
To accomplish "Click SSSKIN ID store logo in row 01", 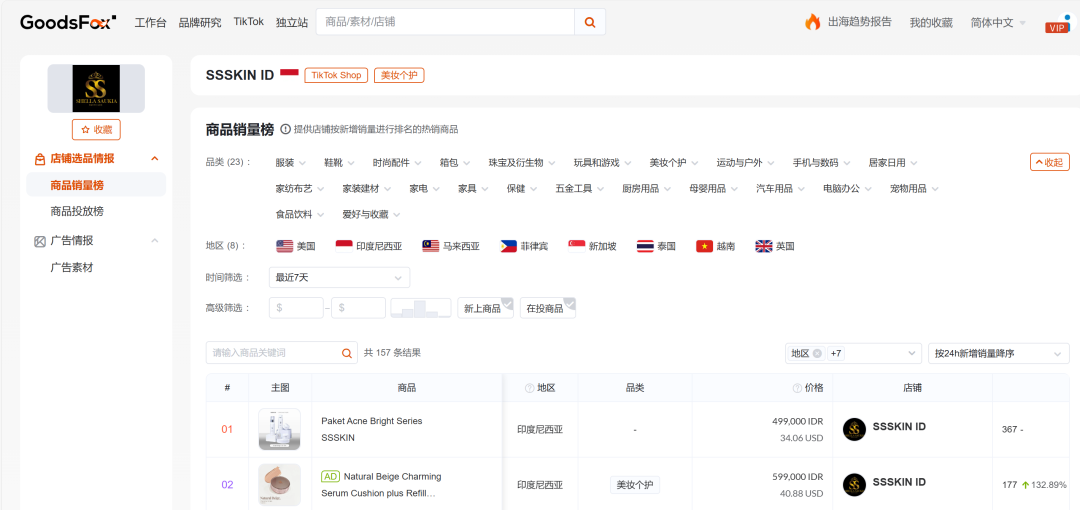I will coord(854,429).
